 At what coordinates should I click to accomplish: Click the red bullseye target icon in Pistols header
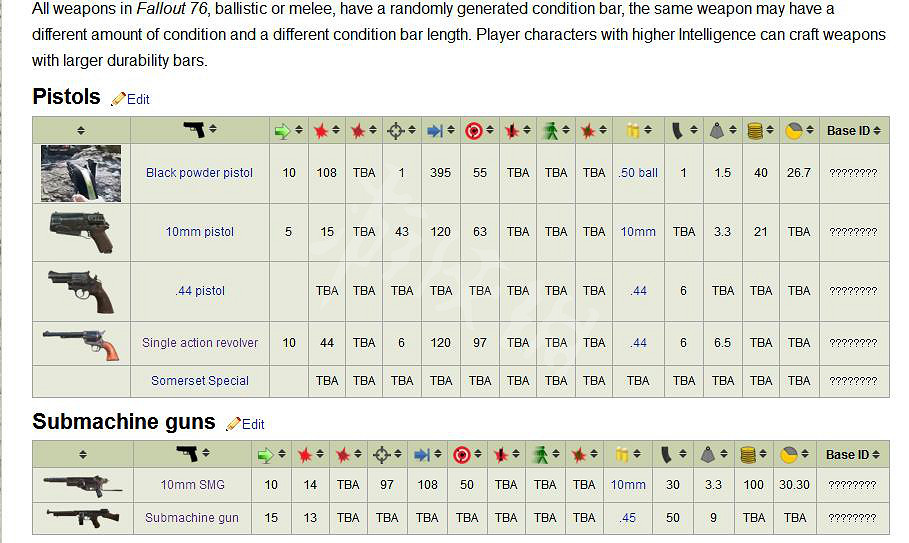tap(474, 130)
